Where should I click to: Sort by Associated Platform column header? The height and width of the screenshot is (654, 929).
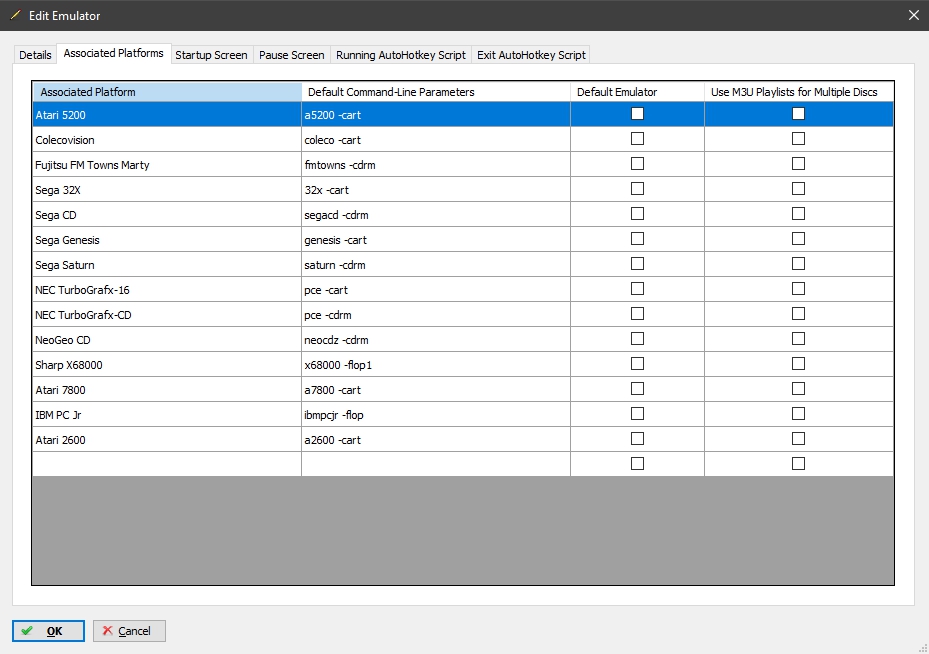167,92
